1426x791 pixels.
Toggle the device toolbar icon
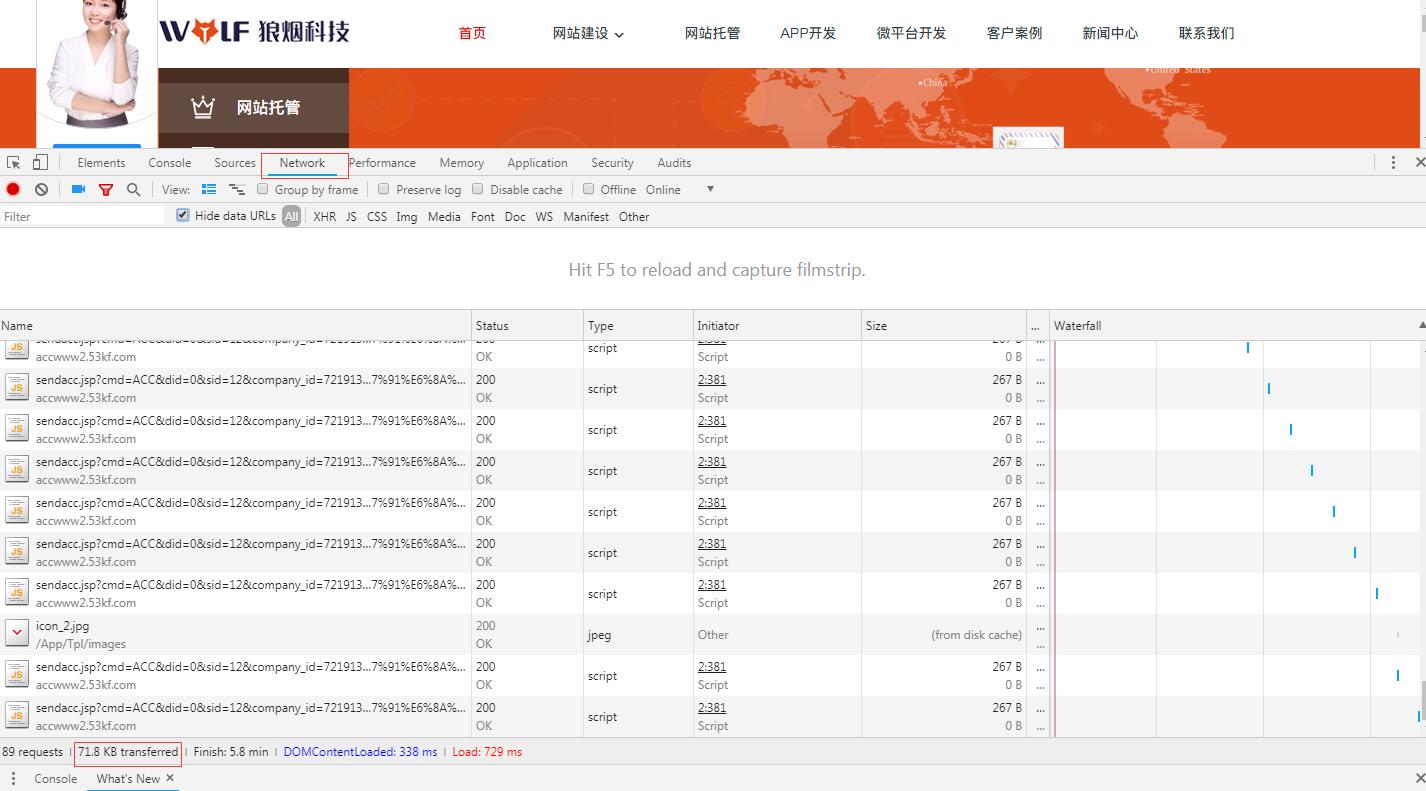click(x=40, y=161)
